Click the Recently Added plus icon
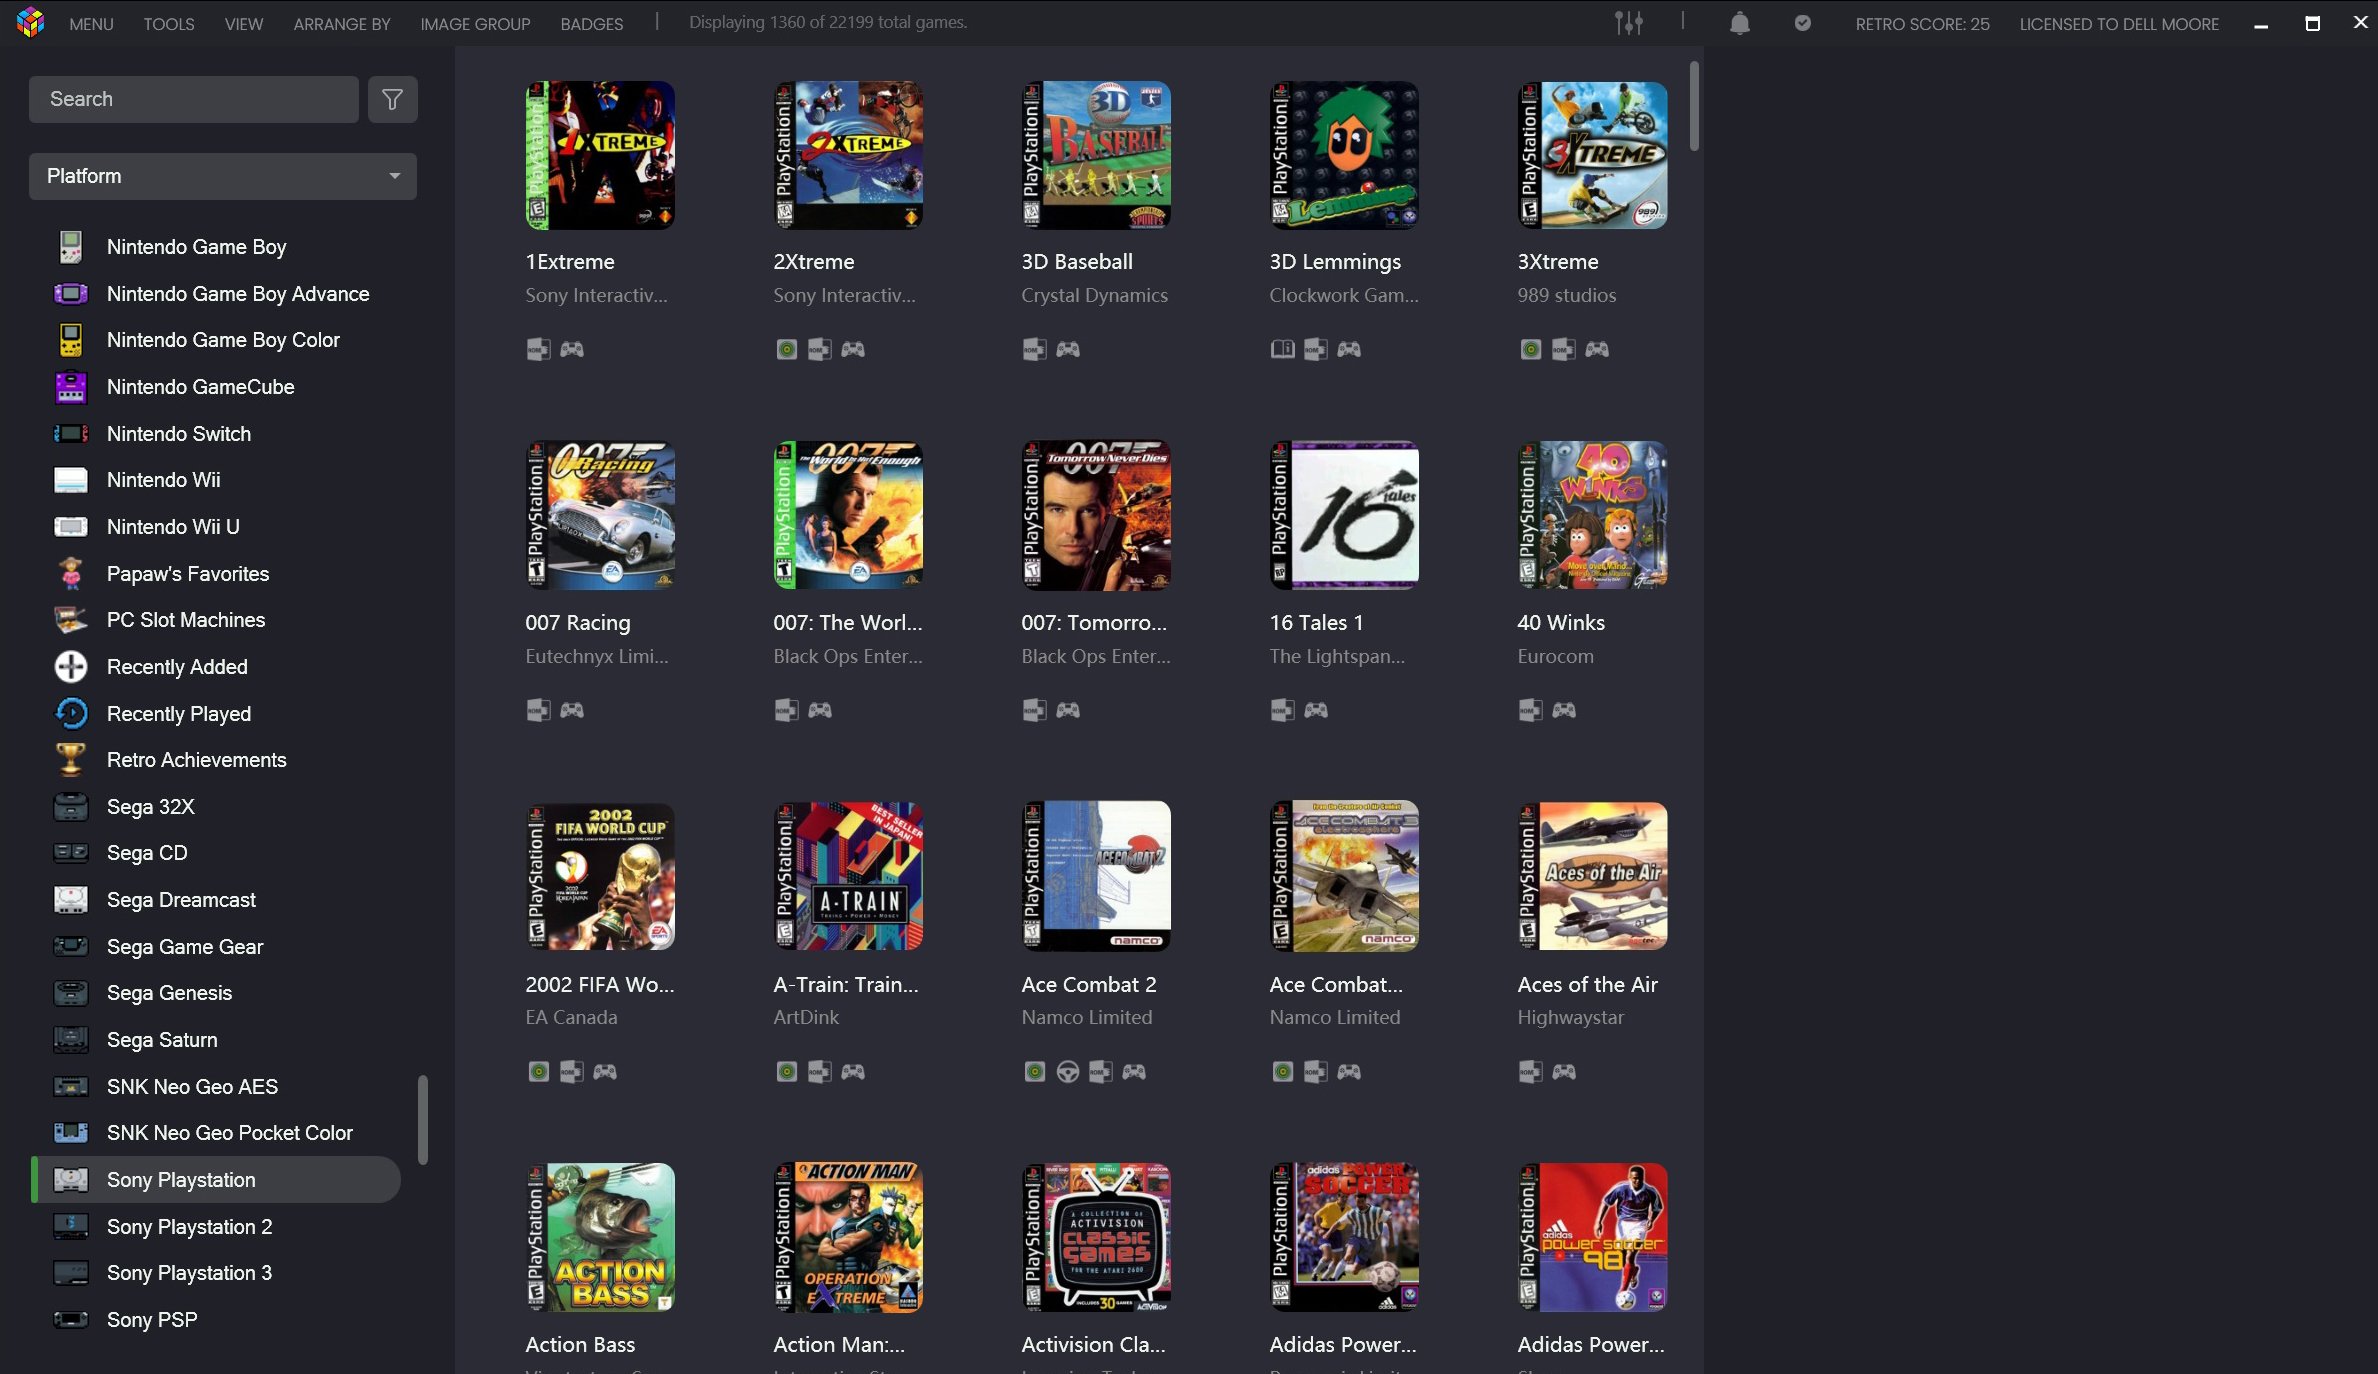Viewport: 2378px width, 1374px height. 70,667
